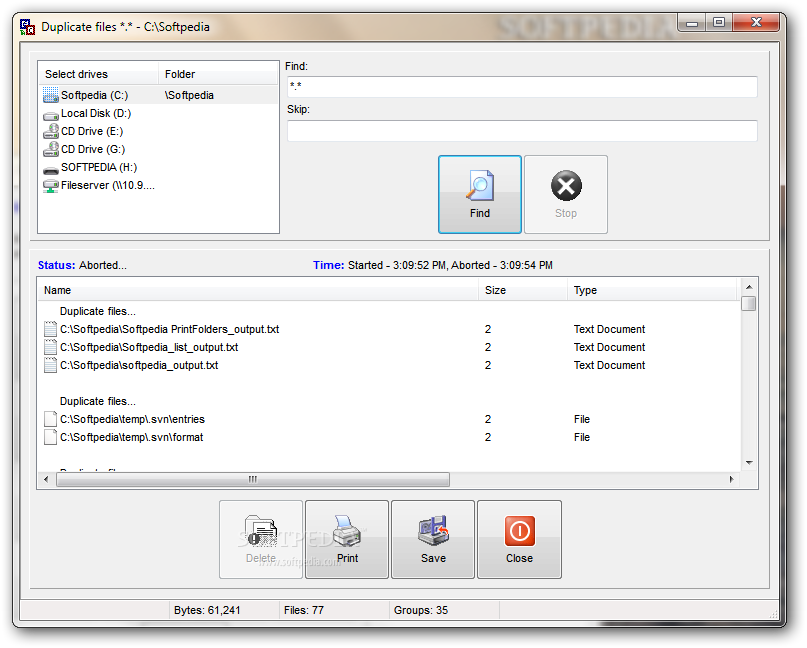
Task: Click the application icon in title bar
Action: [27, 27]
